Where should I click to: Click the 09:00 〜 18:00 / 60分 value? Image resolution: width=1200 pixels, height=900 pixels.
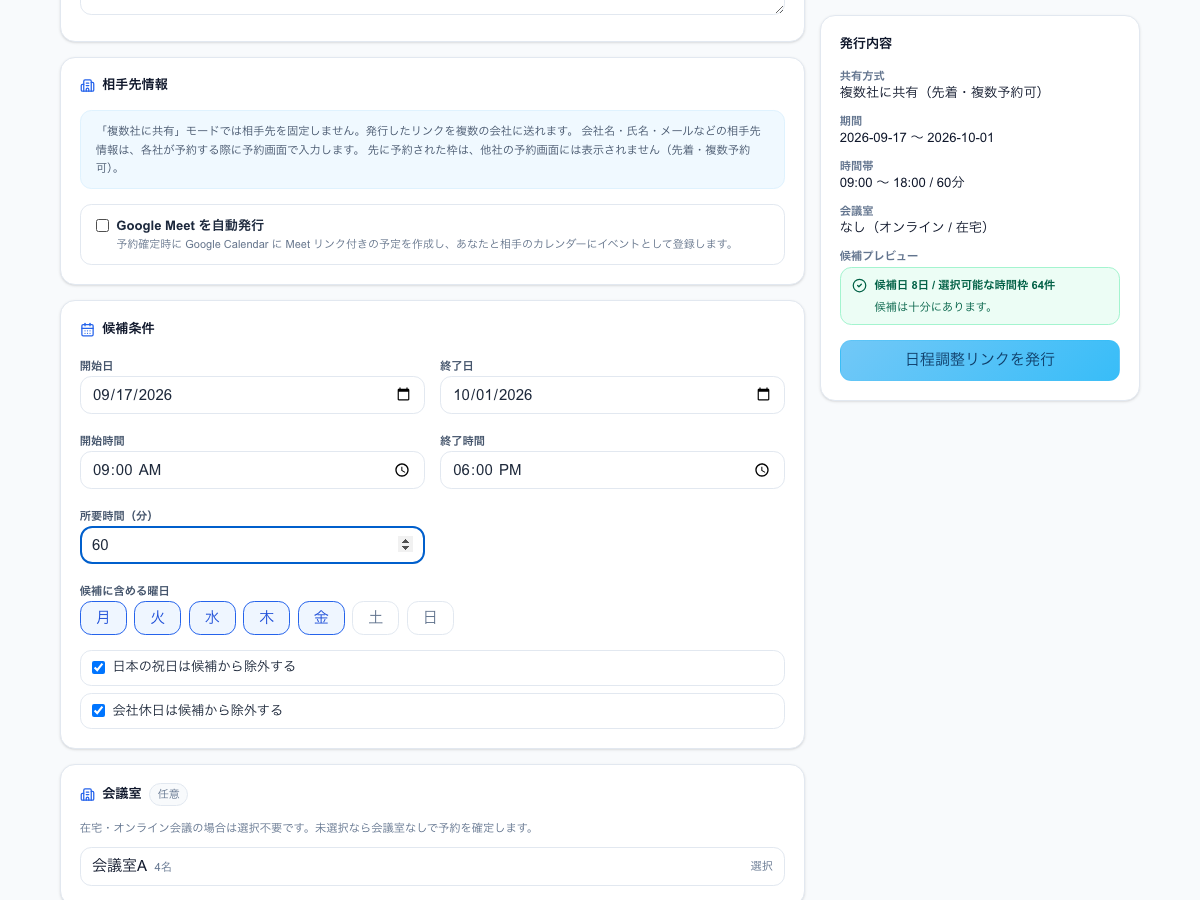902,183
